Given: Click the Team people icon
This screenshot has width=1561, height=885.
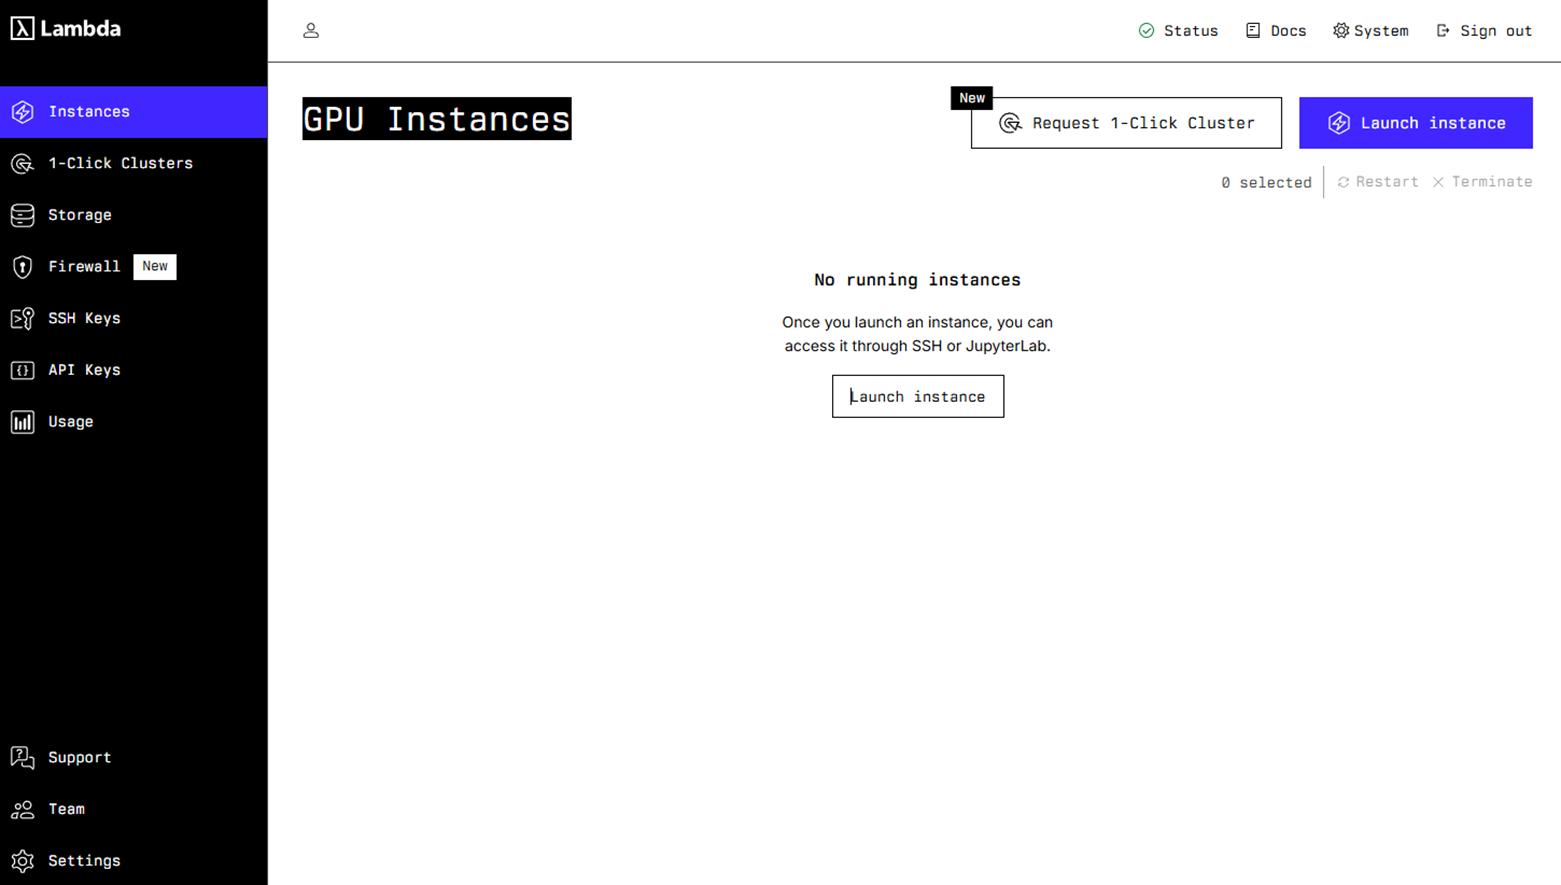Looking at the screenshot, I should pos(22,809).
